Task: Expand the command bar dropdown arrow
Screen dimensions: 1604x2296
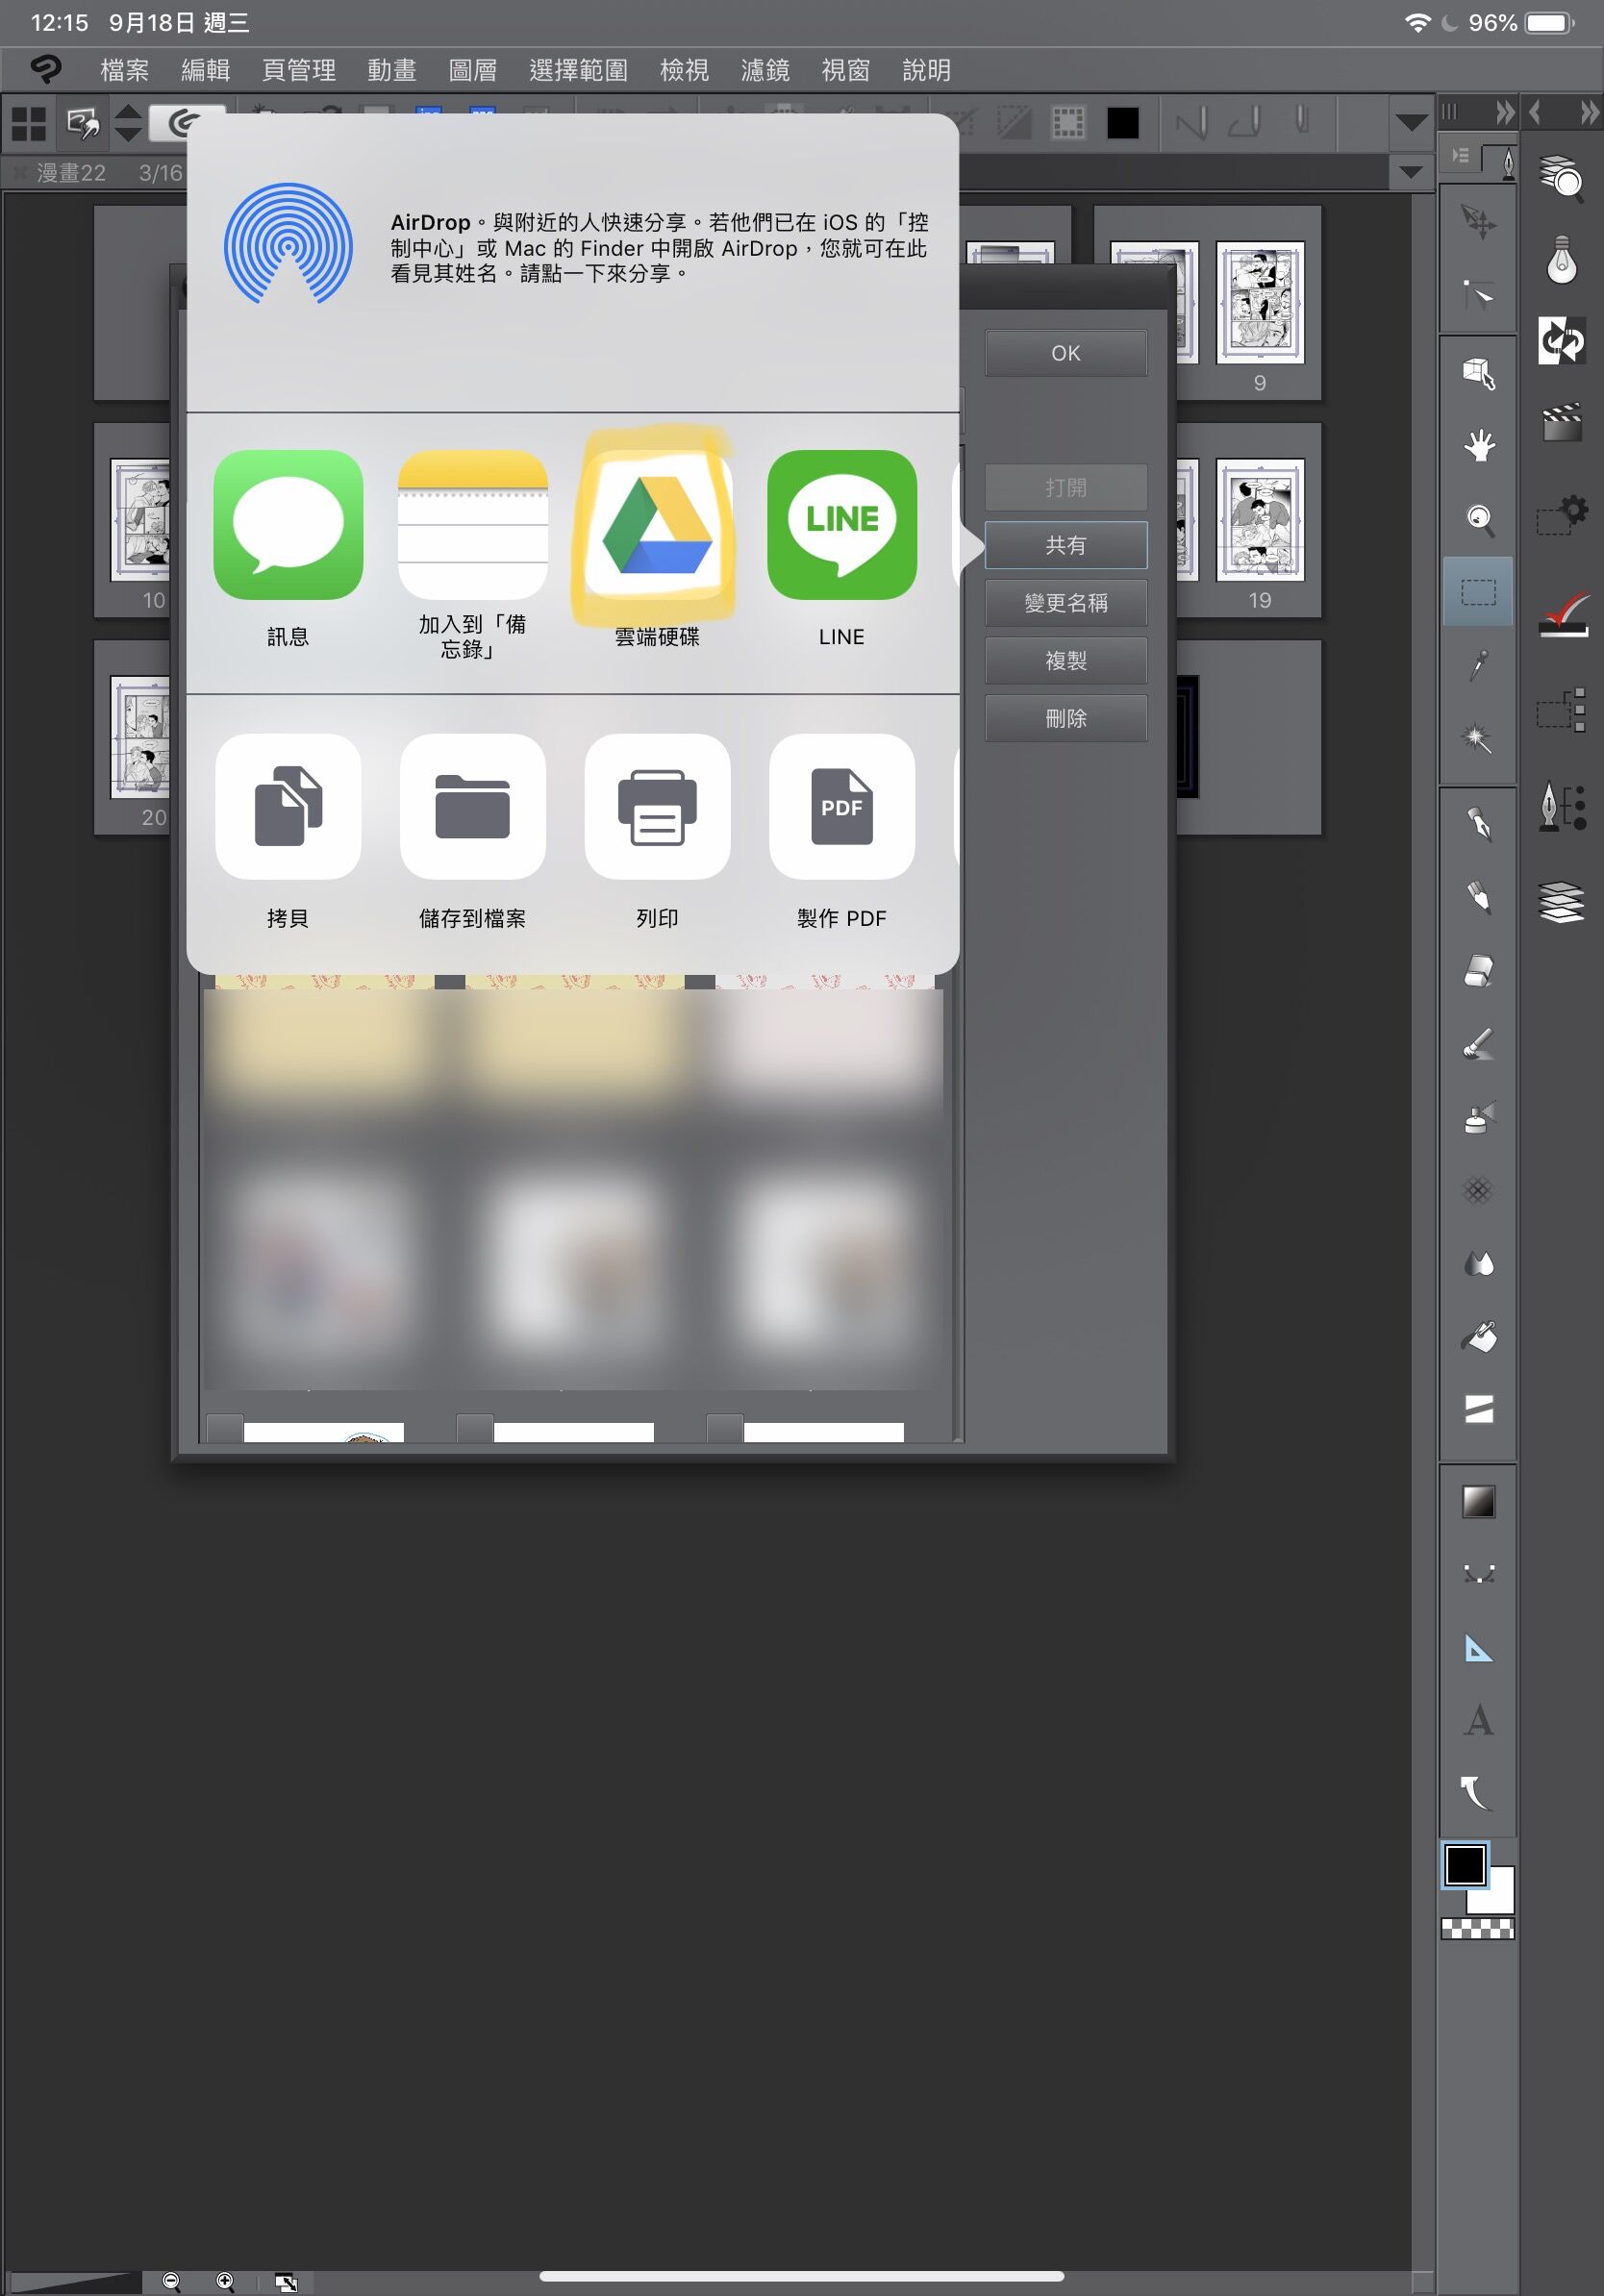Action: click(1411, 122)
